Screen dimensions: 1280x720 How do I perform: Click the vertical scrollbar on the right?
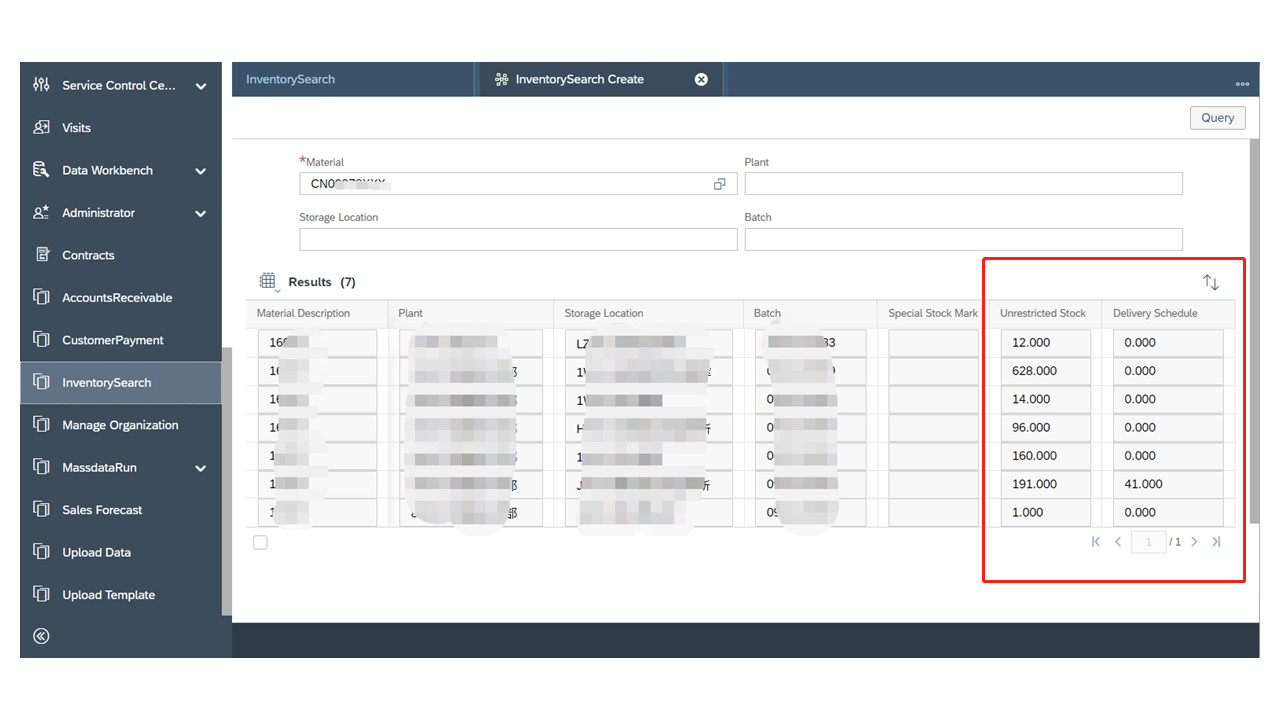[x=1254, y=330]
